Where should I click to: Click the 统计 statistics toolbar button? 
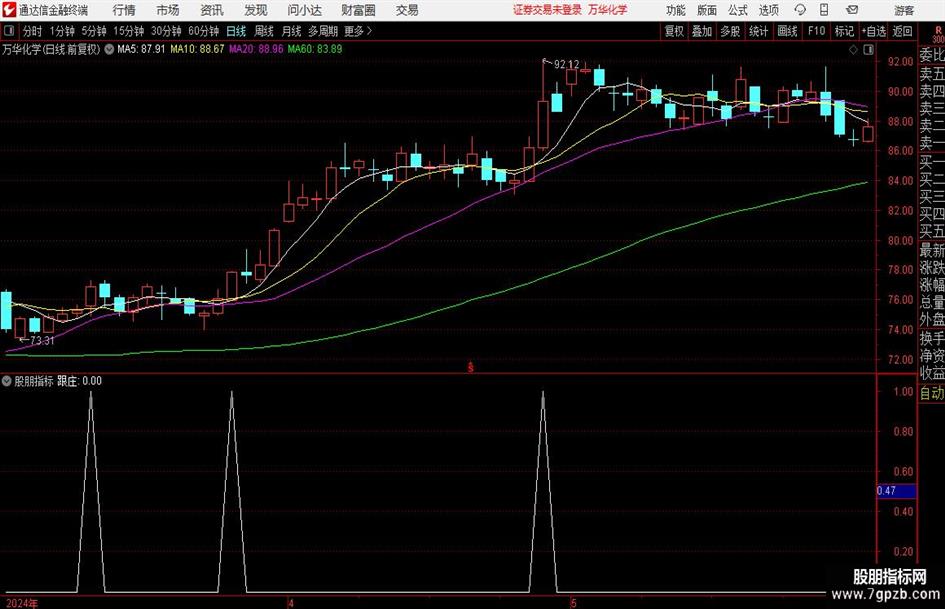[x=759, y=31]
